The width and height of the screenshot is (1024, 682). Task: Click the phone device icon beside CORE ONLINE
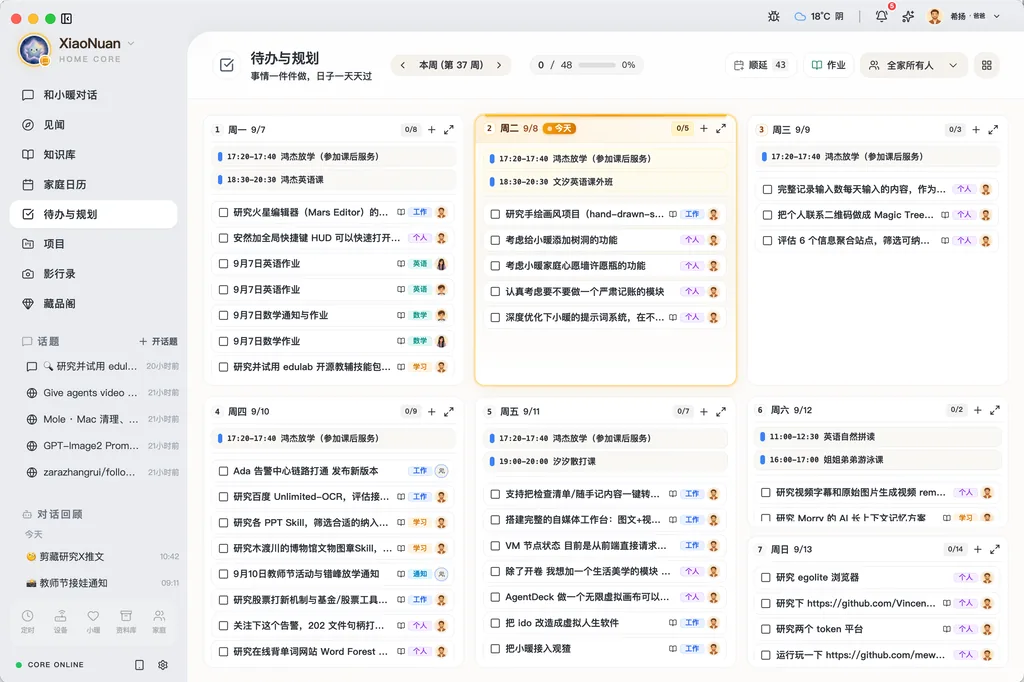coord(139,664)
